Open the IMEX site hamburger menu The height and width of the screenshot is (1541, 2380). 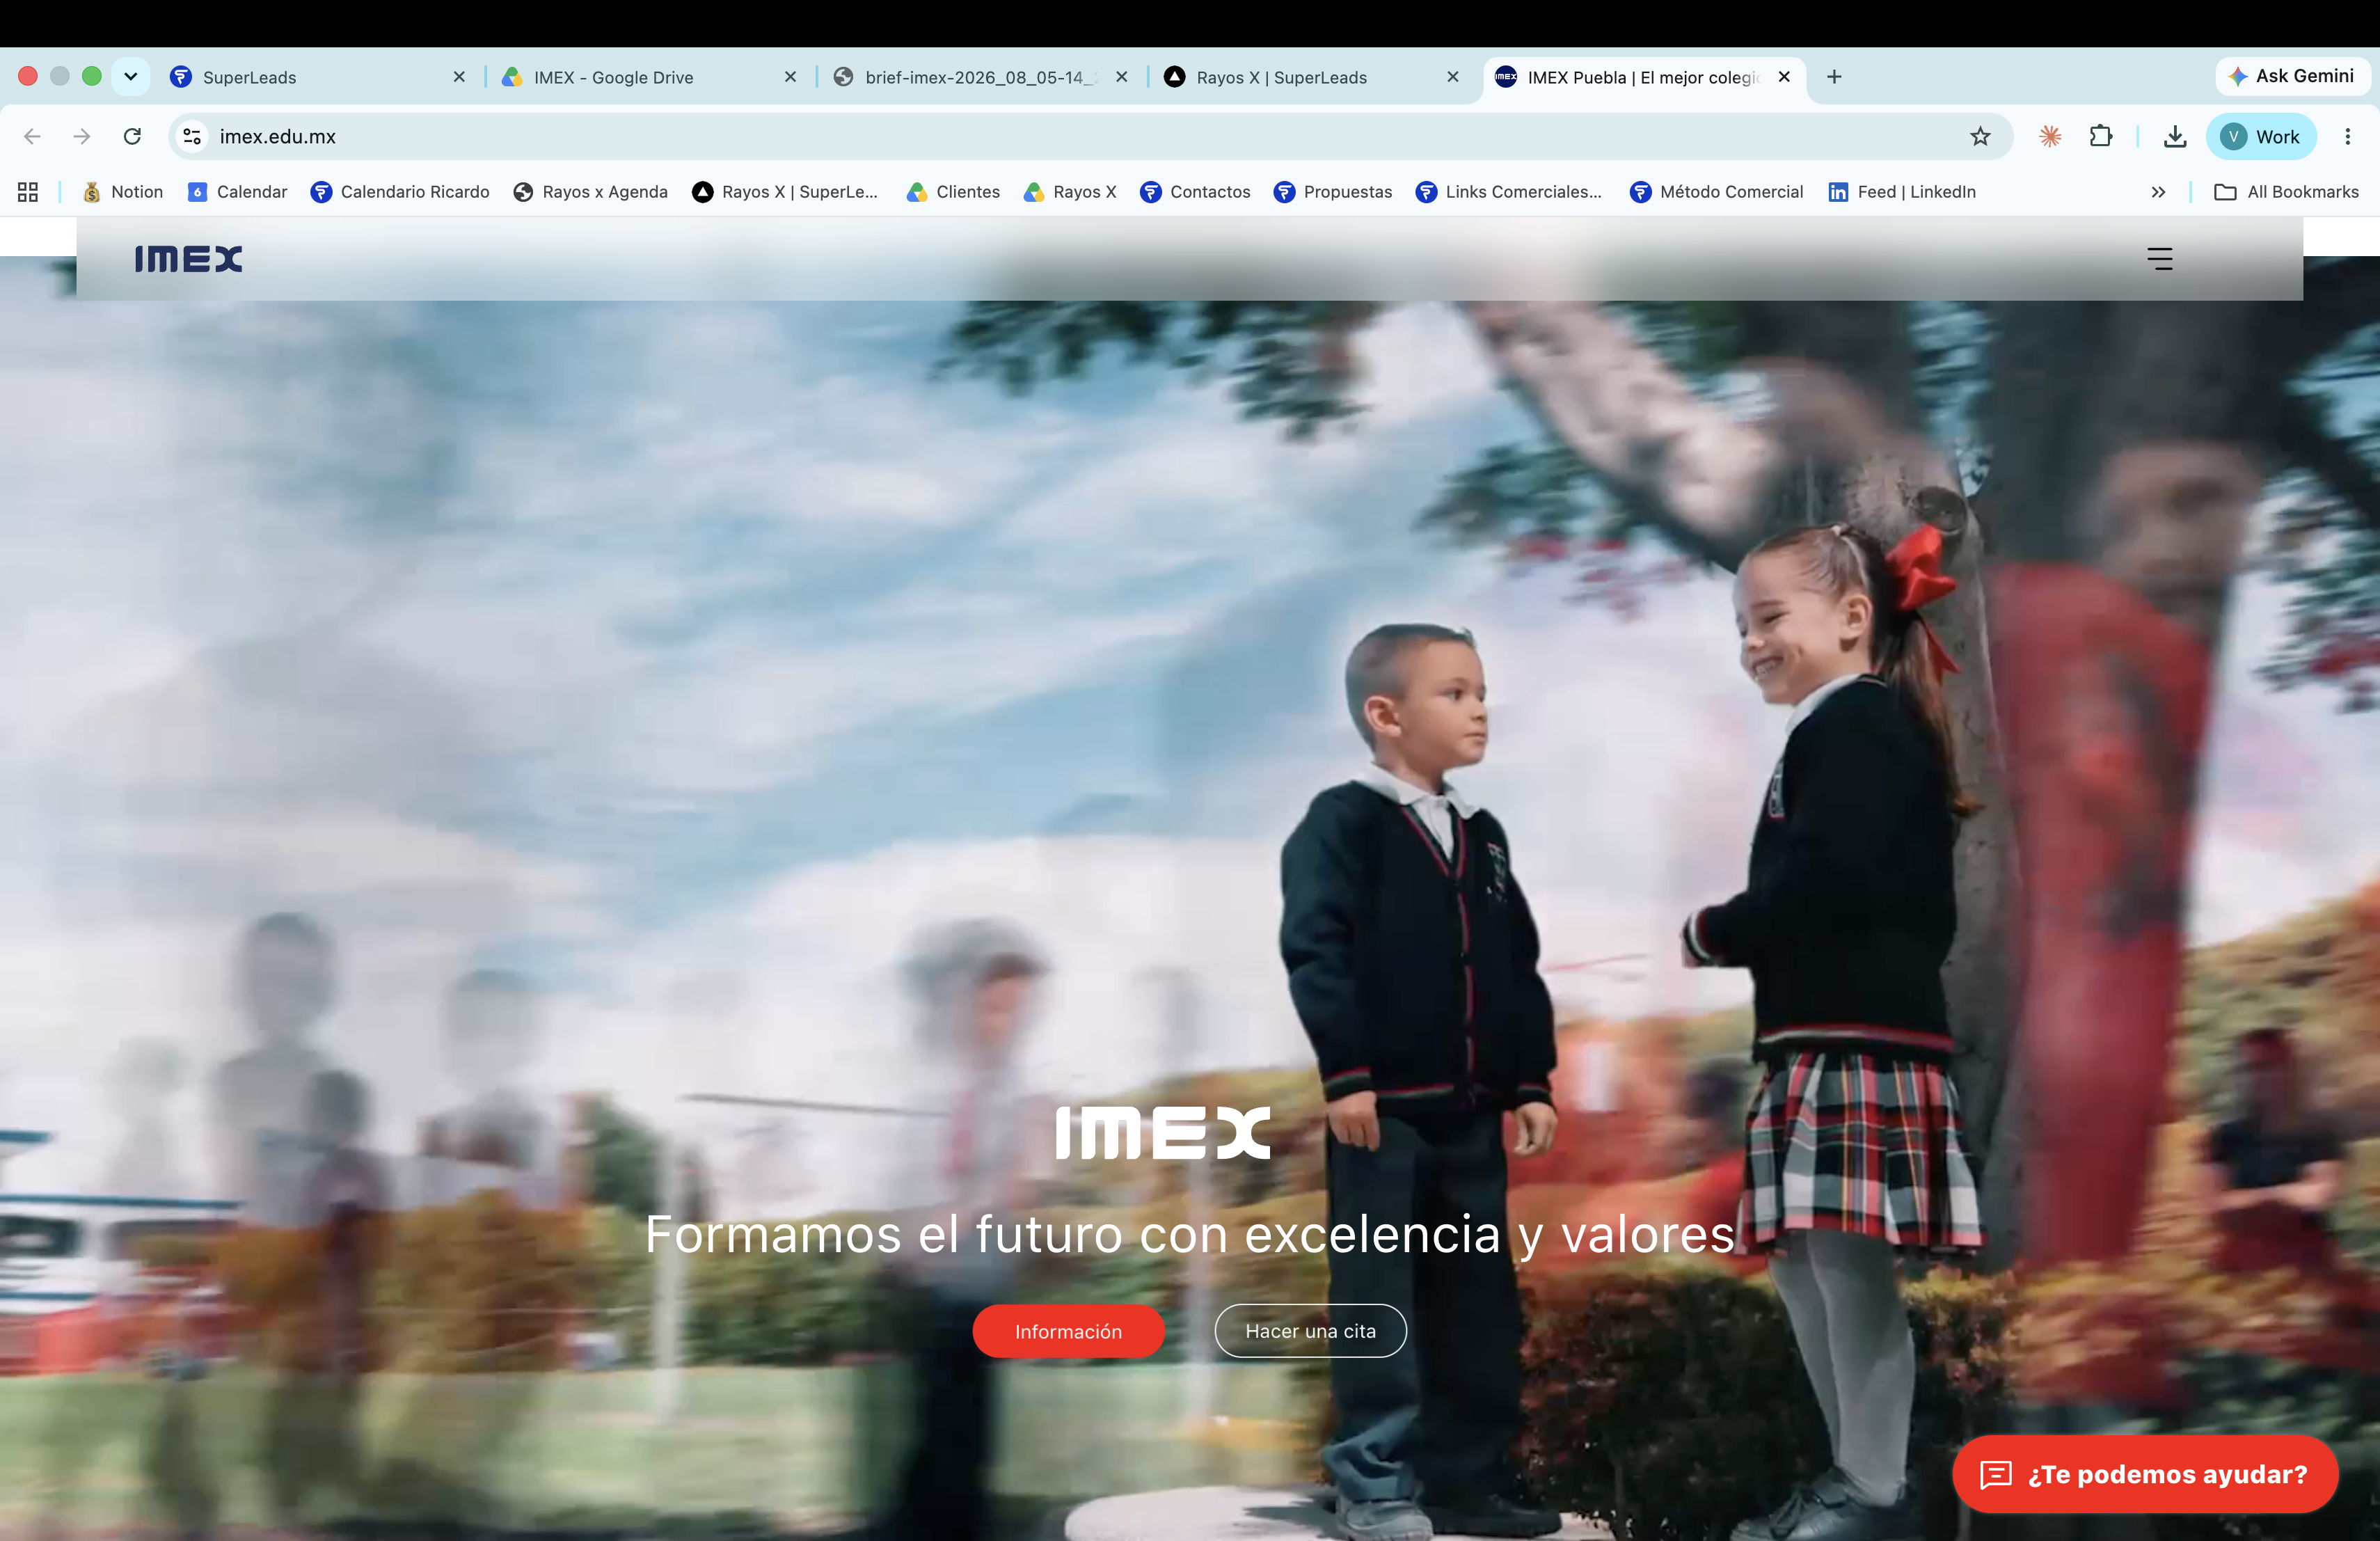[2159, 259]
